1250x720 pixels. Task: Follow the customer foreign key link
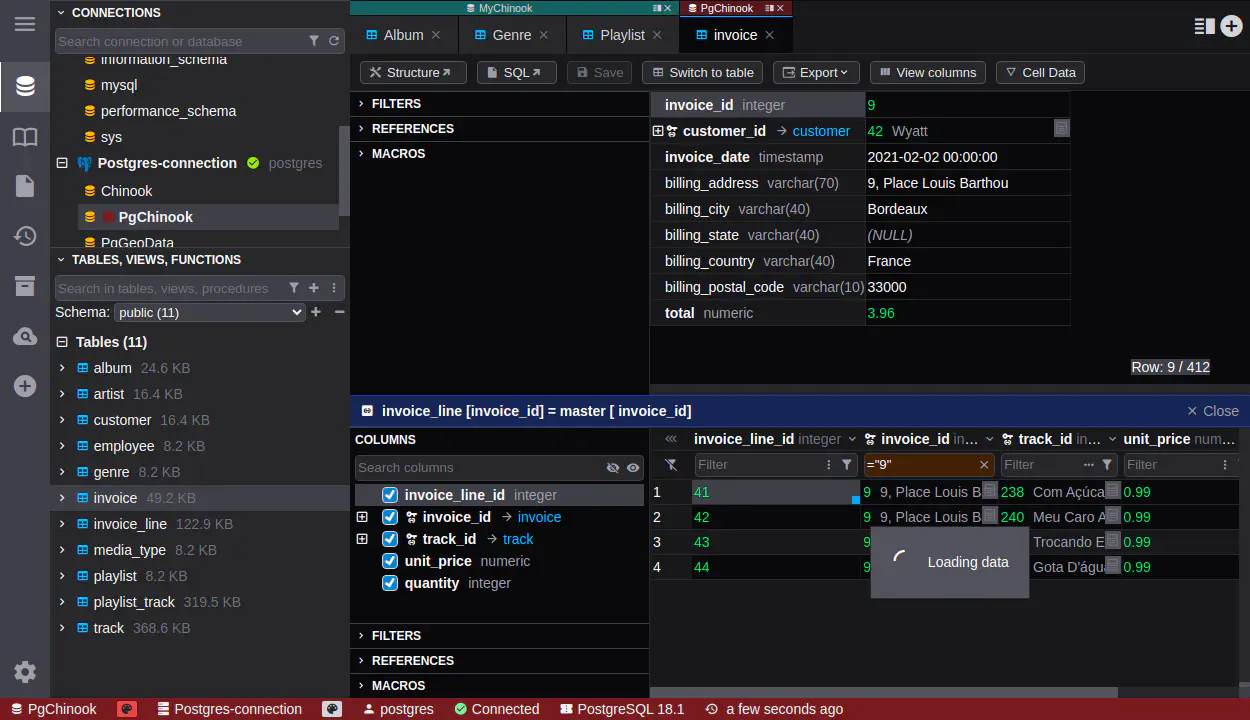(821, 131)
